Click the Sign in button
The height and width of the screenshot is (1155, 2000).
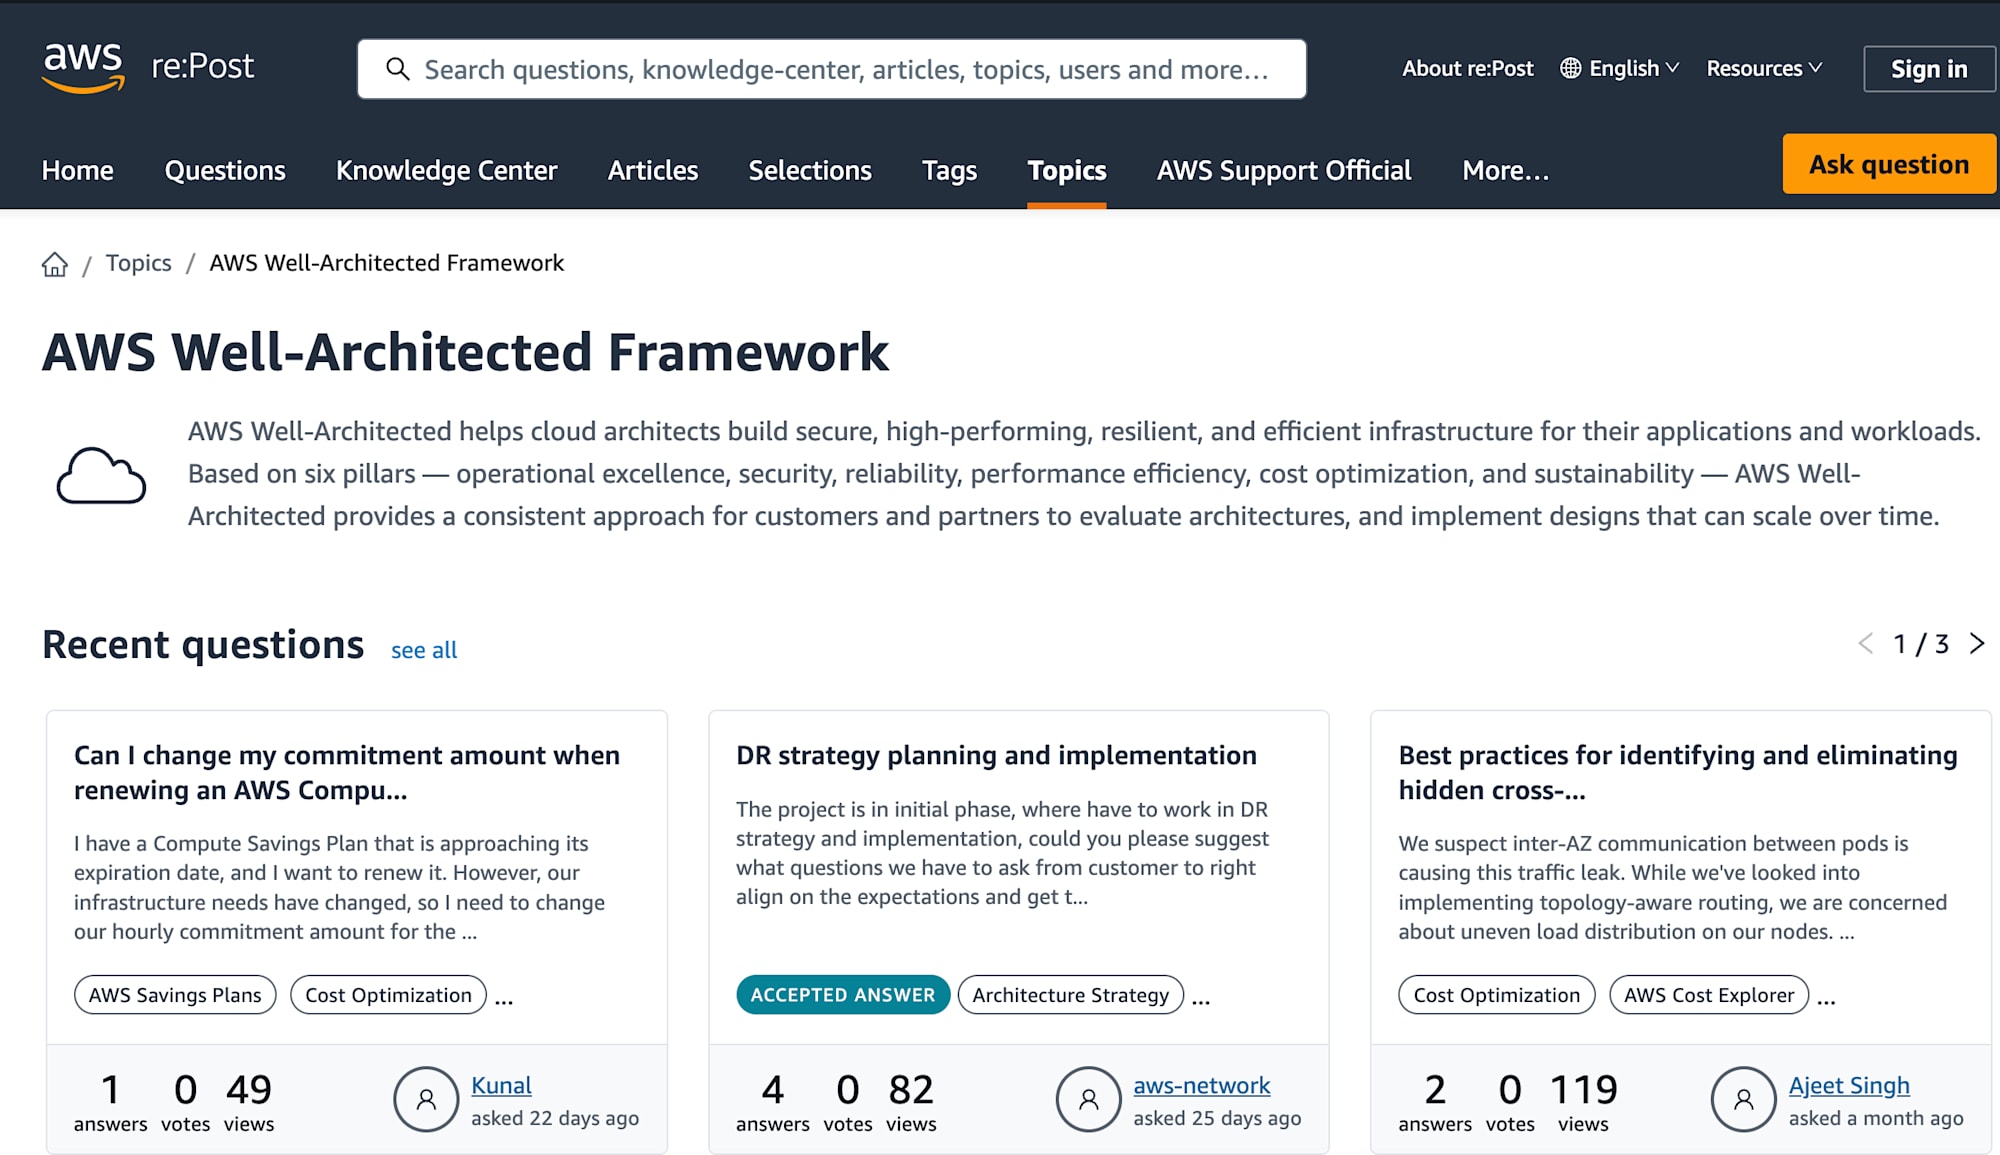(x=1929, y=69)
